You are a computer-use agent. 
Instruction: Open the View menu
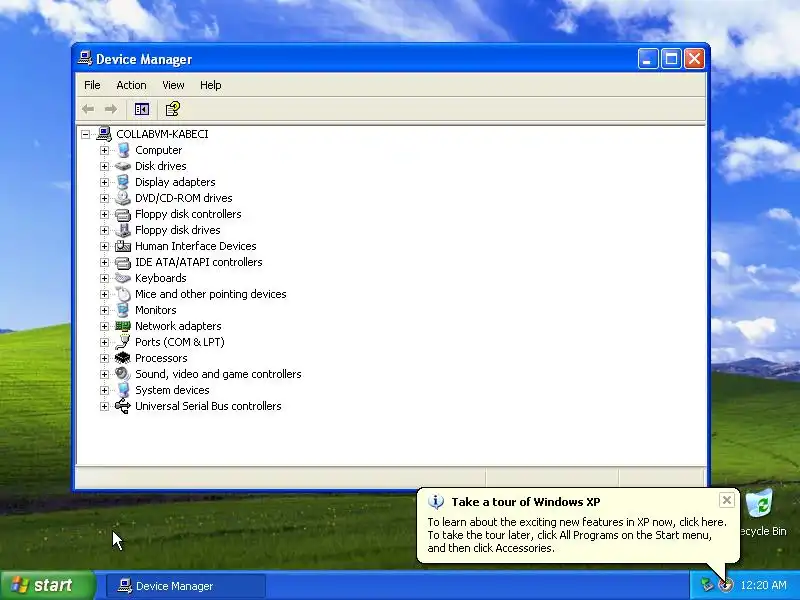point(173,85)
